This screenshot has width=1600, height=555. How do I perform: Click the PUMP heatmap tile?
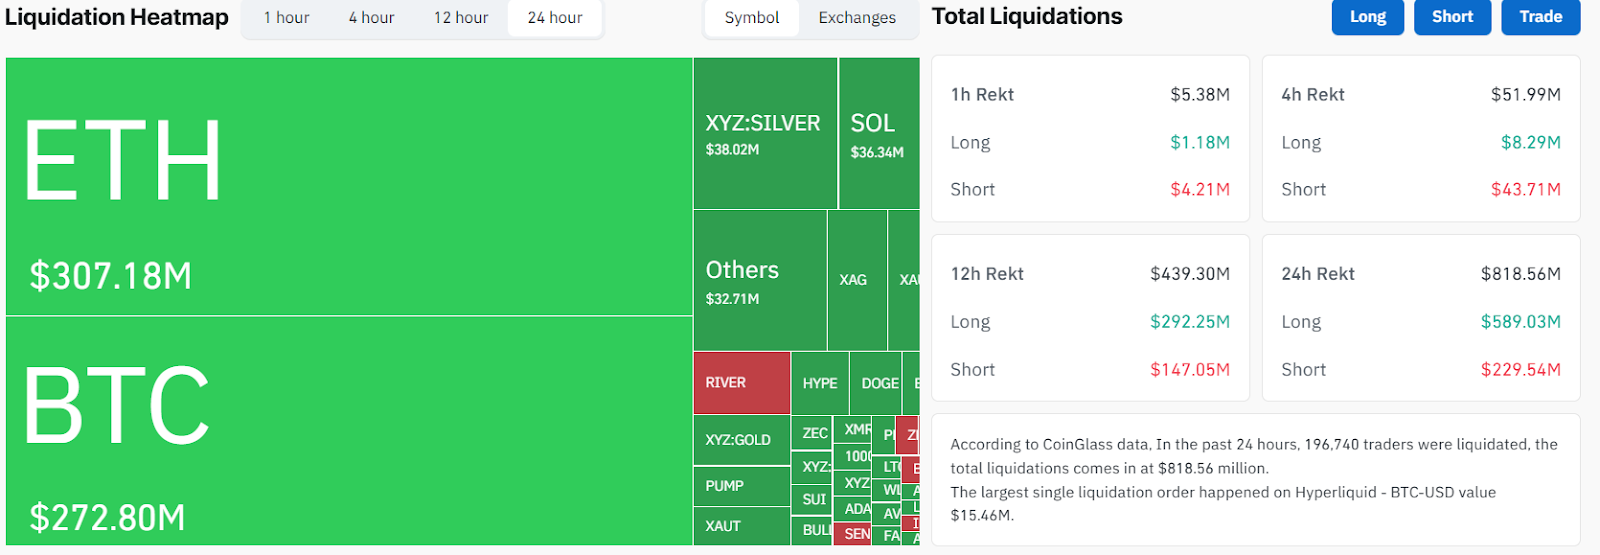(x=741, y=486)
